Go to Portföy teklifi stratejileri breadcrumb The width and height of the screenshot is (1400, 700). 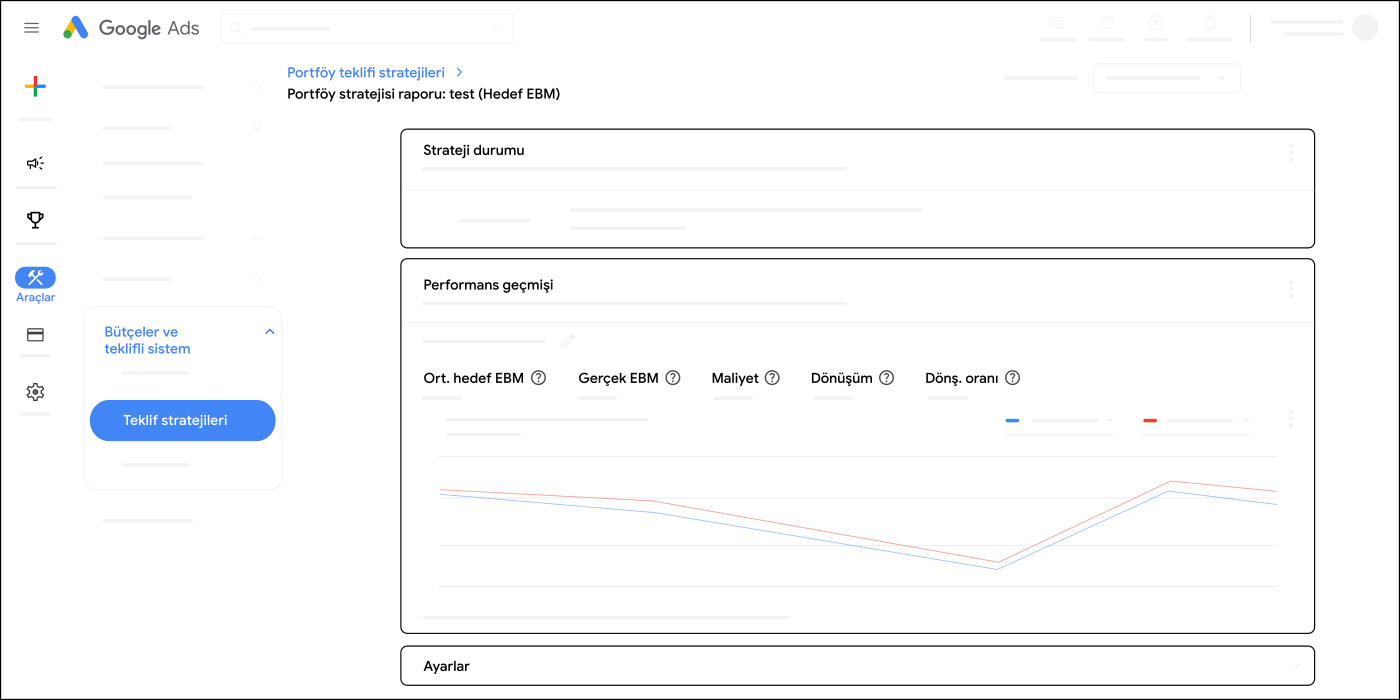(x=366, y=72)
